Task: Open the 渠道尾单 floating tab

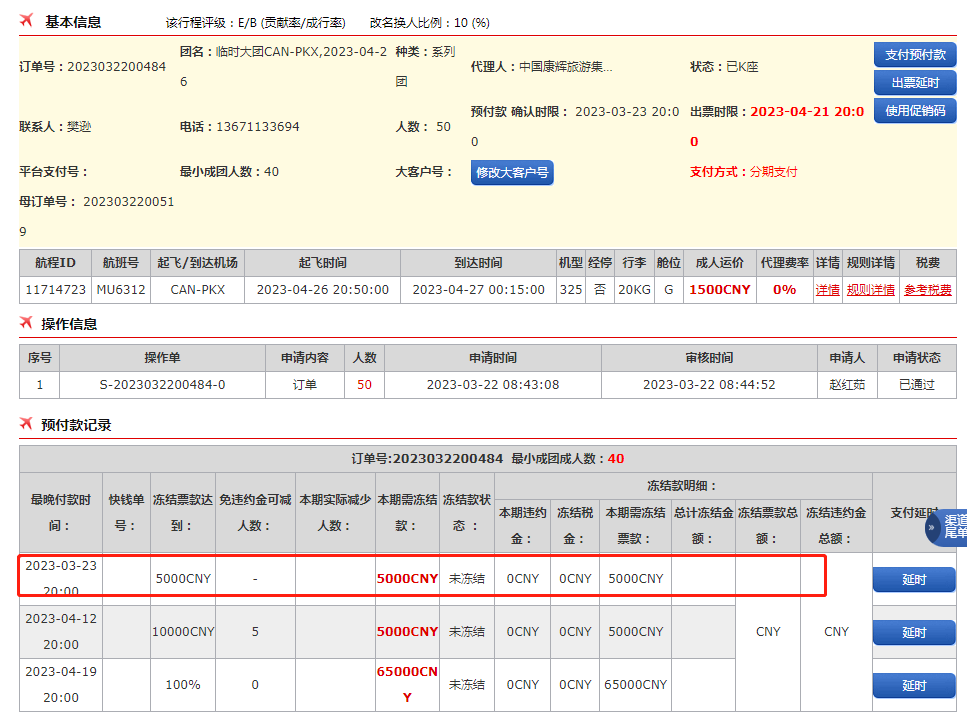Action: [x=954, y=526]
